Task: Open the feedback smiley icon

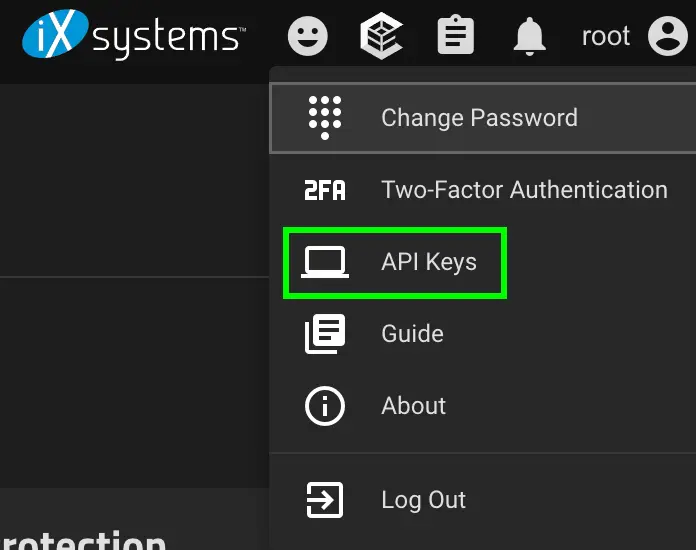Action: click(x=308, y=37)
